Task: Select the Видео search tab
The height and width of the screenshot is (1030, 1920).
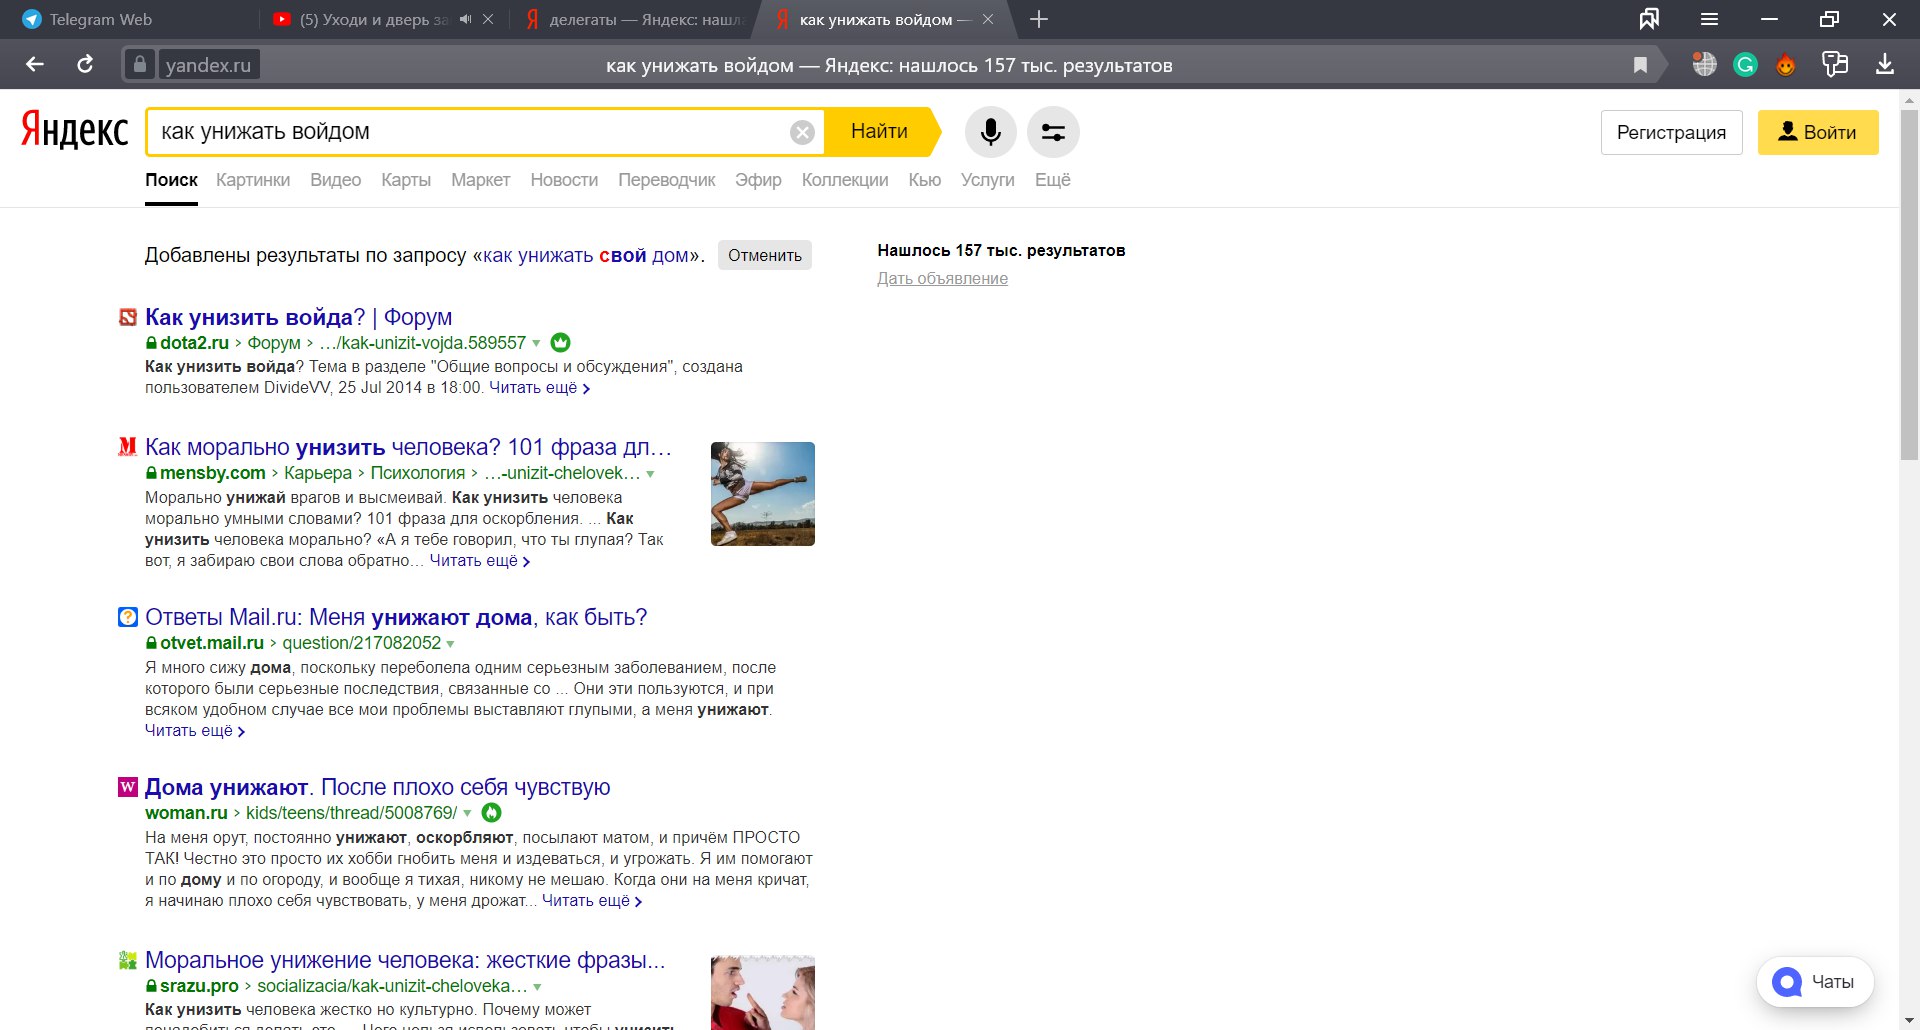Action: (335, 180)
